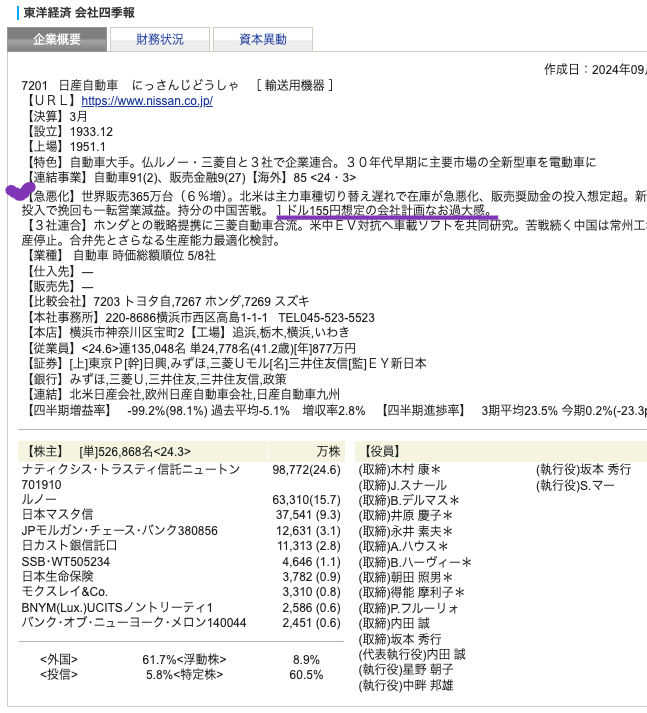
Task: Click the 7201 日産自動車 company name
Action: click(70, 85)
